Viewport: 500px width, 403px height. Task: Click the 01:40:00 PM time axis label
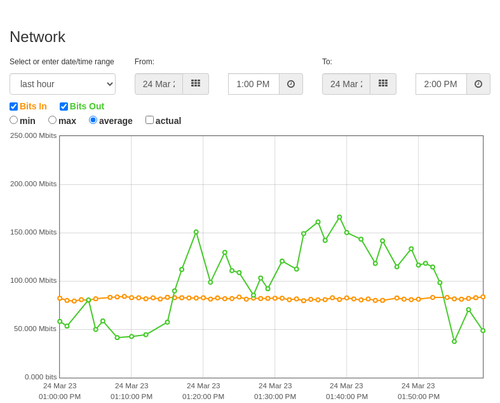(347, 397)
